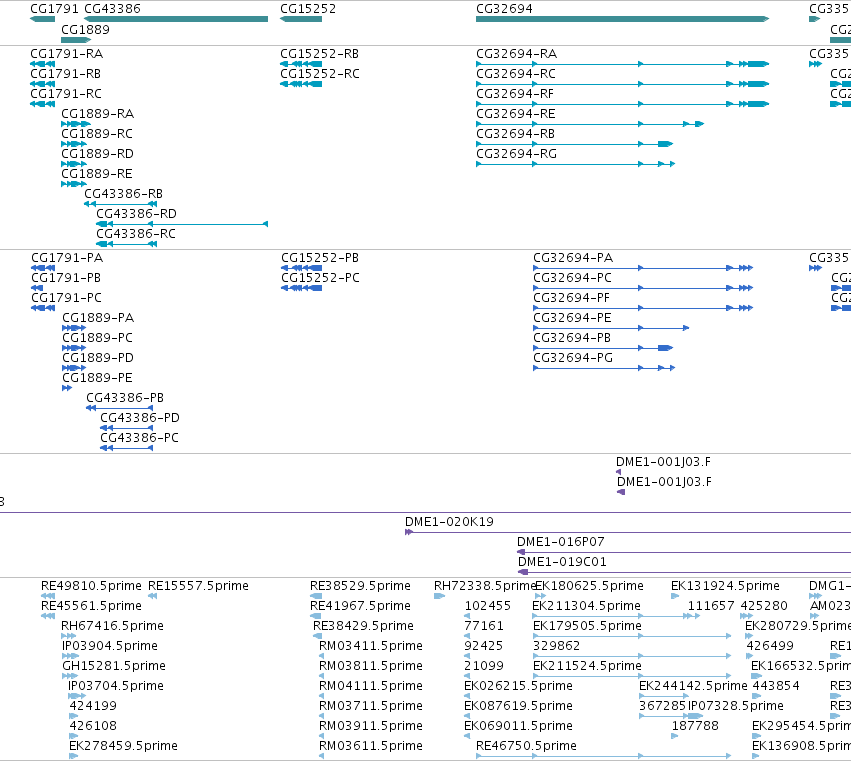Screen dimensions: 851x761
Task: Select transcript CG1791-RB
Action: point(65,74)
